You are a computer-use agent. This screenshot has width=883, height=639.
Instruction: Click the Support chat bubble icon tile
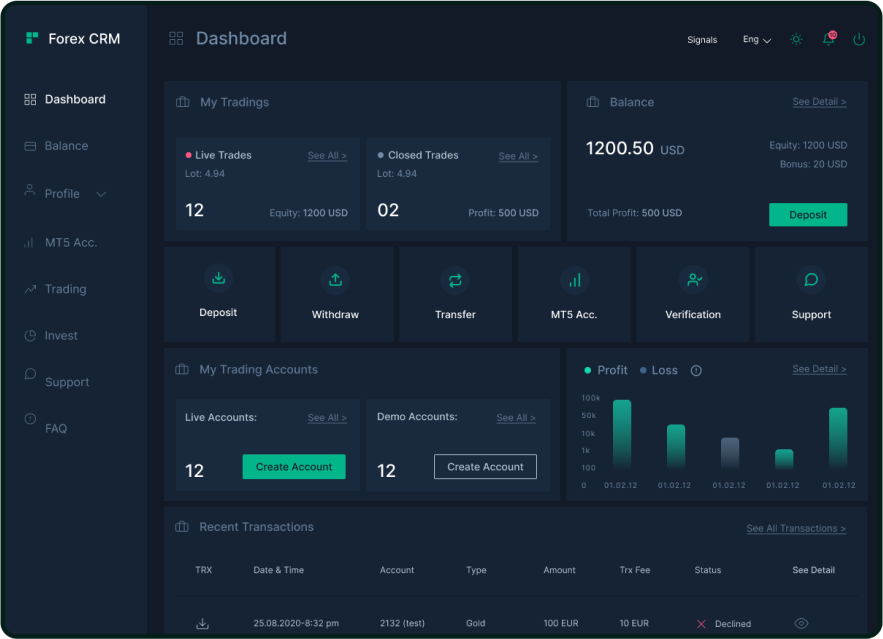[811, 280]
